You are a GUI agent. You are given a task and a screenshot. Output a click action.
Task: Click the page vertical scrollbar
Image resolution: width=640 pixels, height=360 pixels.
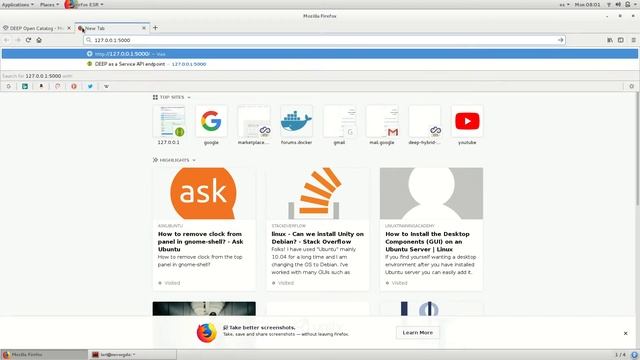point(638,149)
